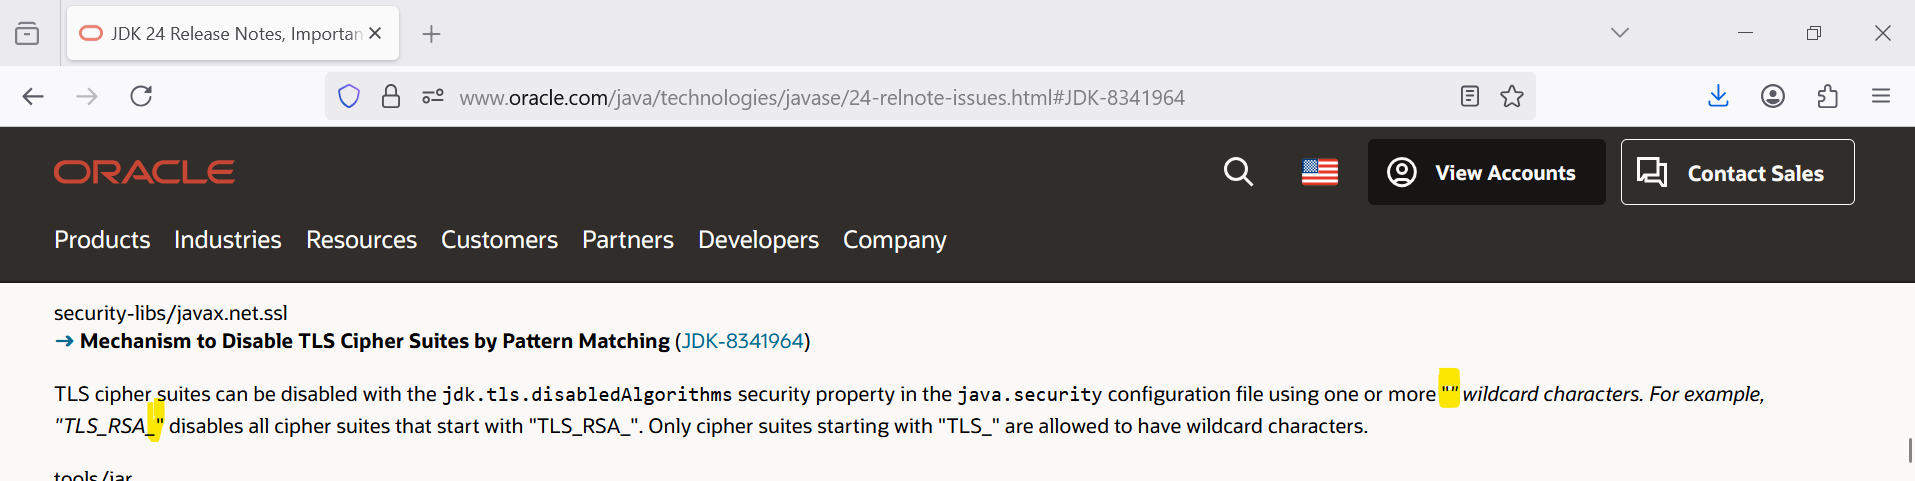
Task: Click the tracking protection shield icon
Action: 348,96
